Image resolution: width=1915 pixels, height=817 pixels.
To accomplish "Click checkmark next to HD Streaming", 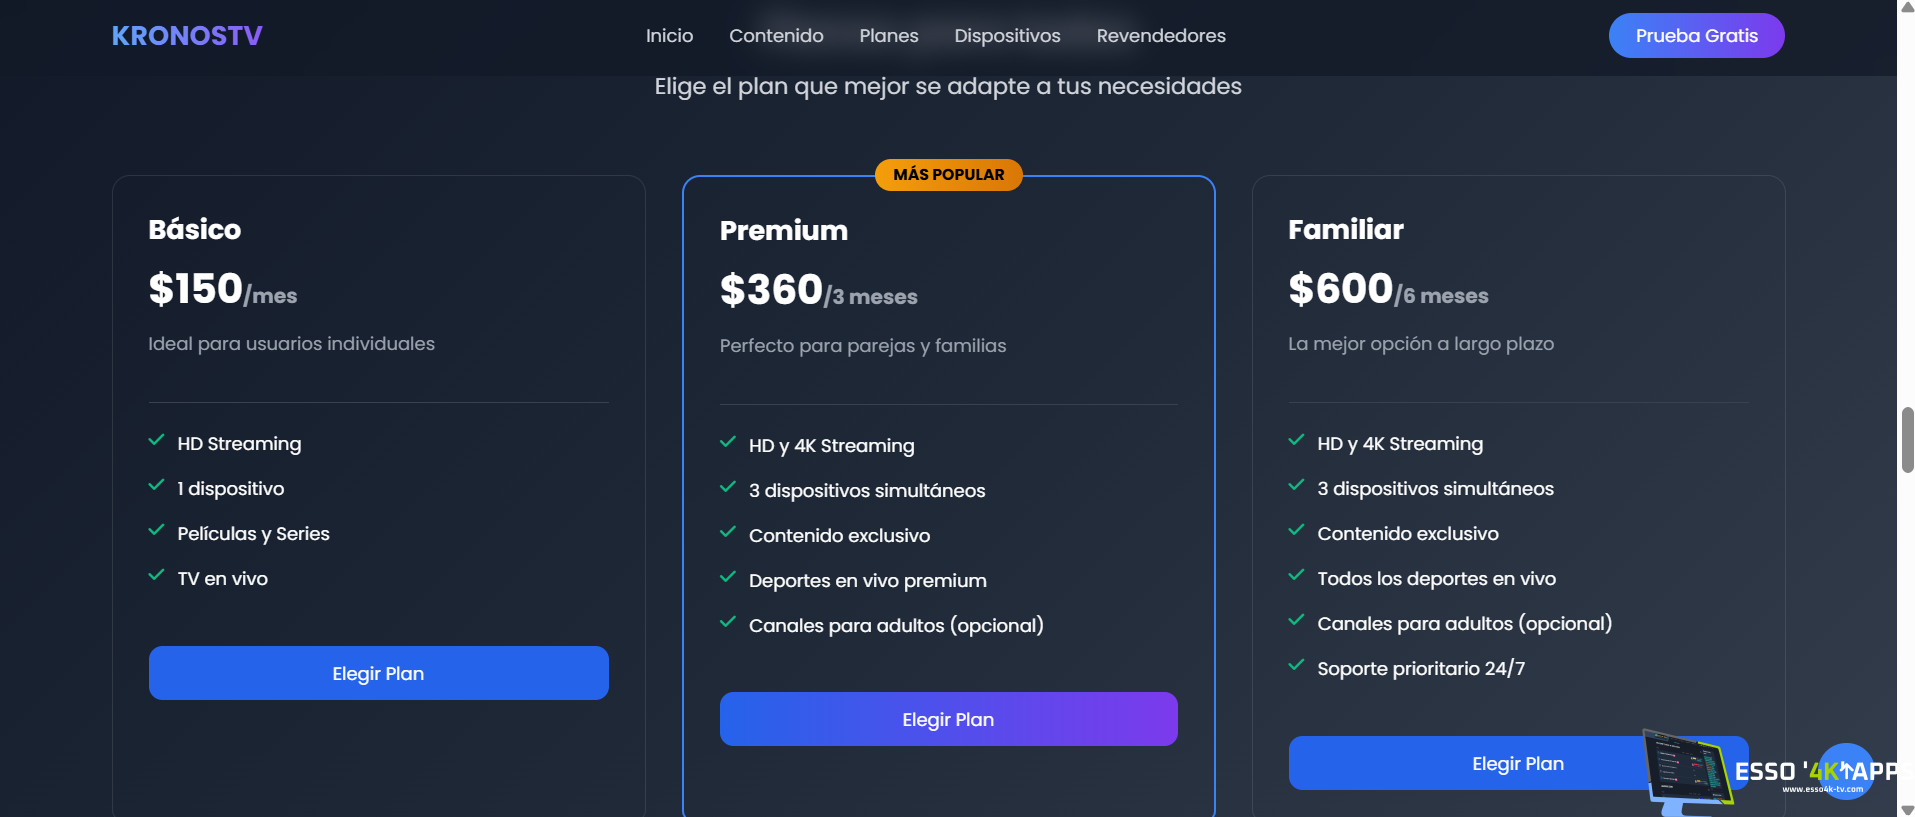I will [x=156, y=440].
